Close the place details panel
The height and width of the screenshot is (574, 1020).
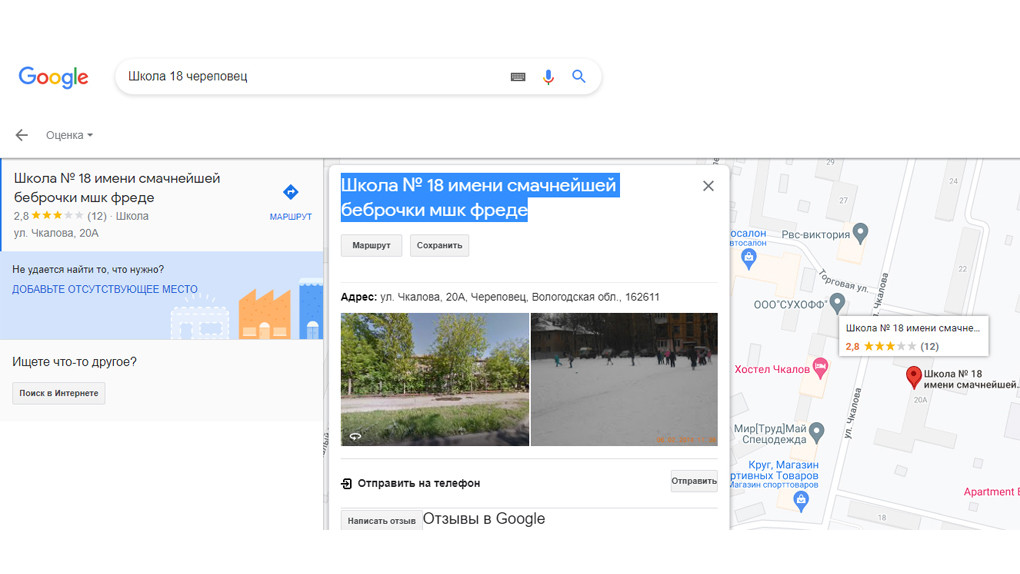(x=708, y=186)
